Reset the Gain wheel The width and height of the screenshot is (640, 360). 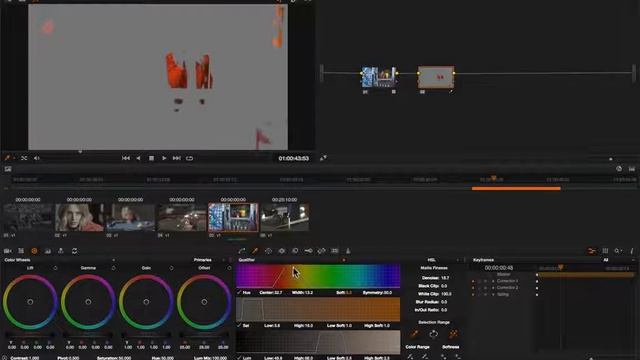point(171,268)
